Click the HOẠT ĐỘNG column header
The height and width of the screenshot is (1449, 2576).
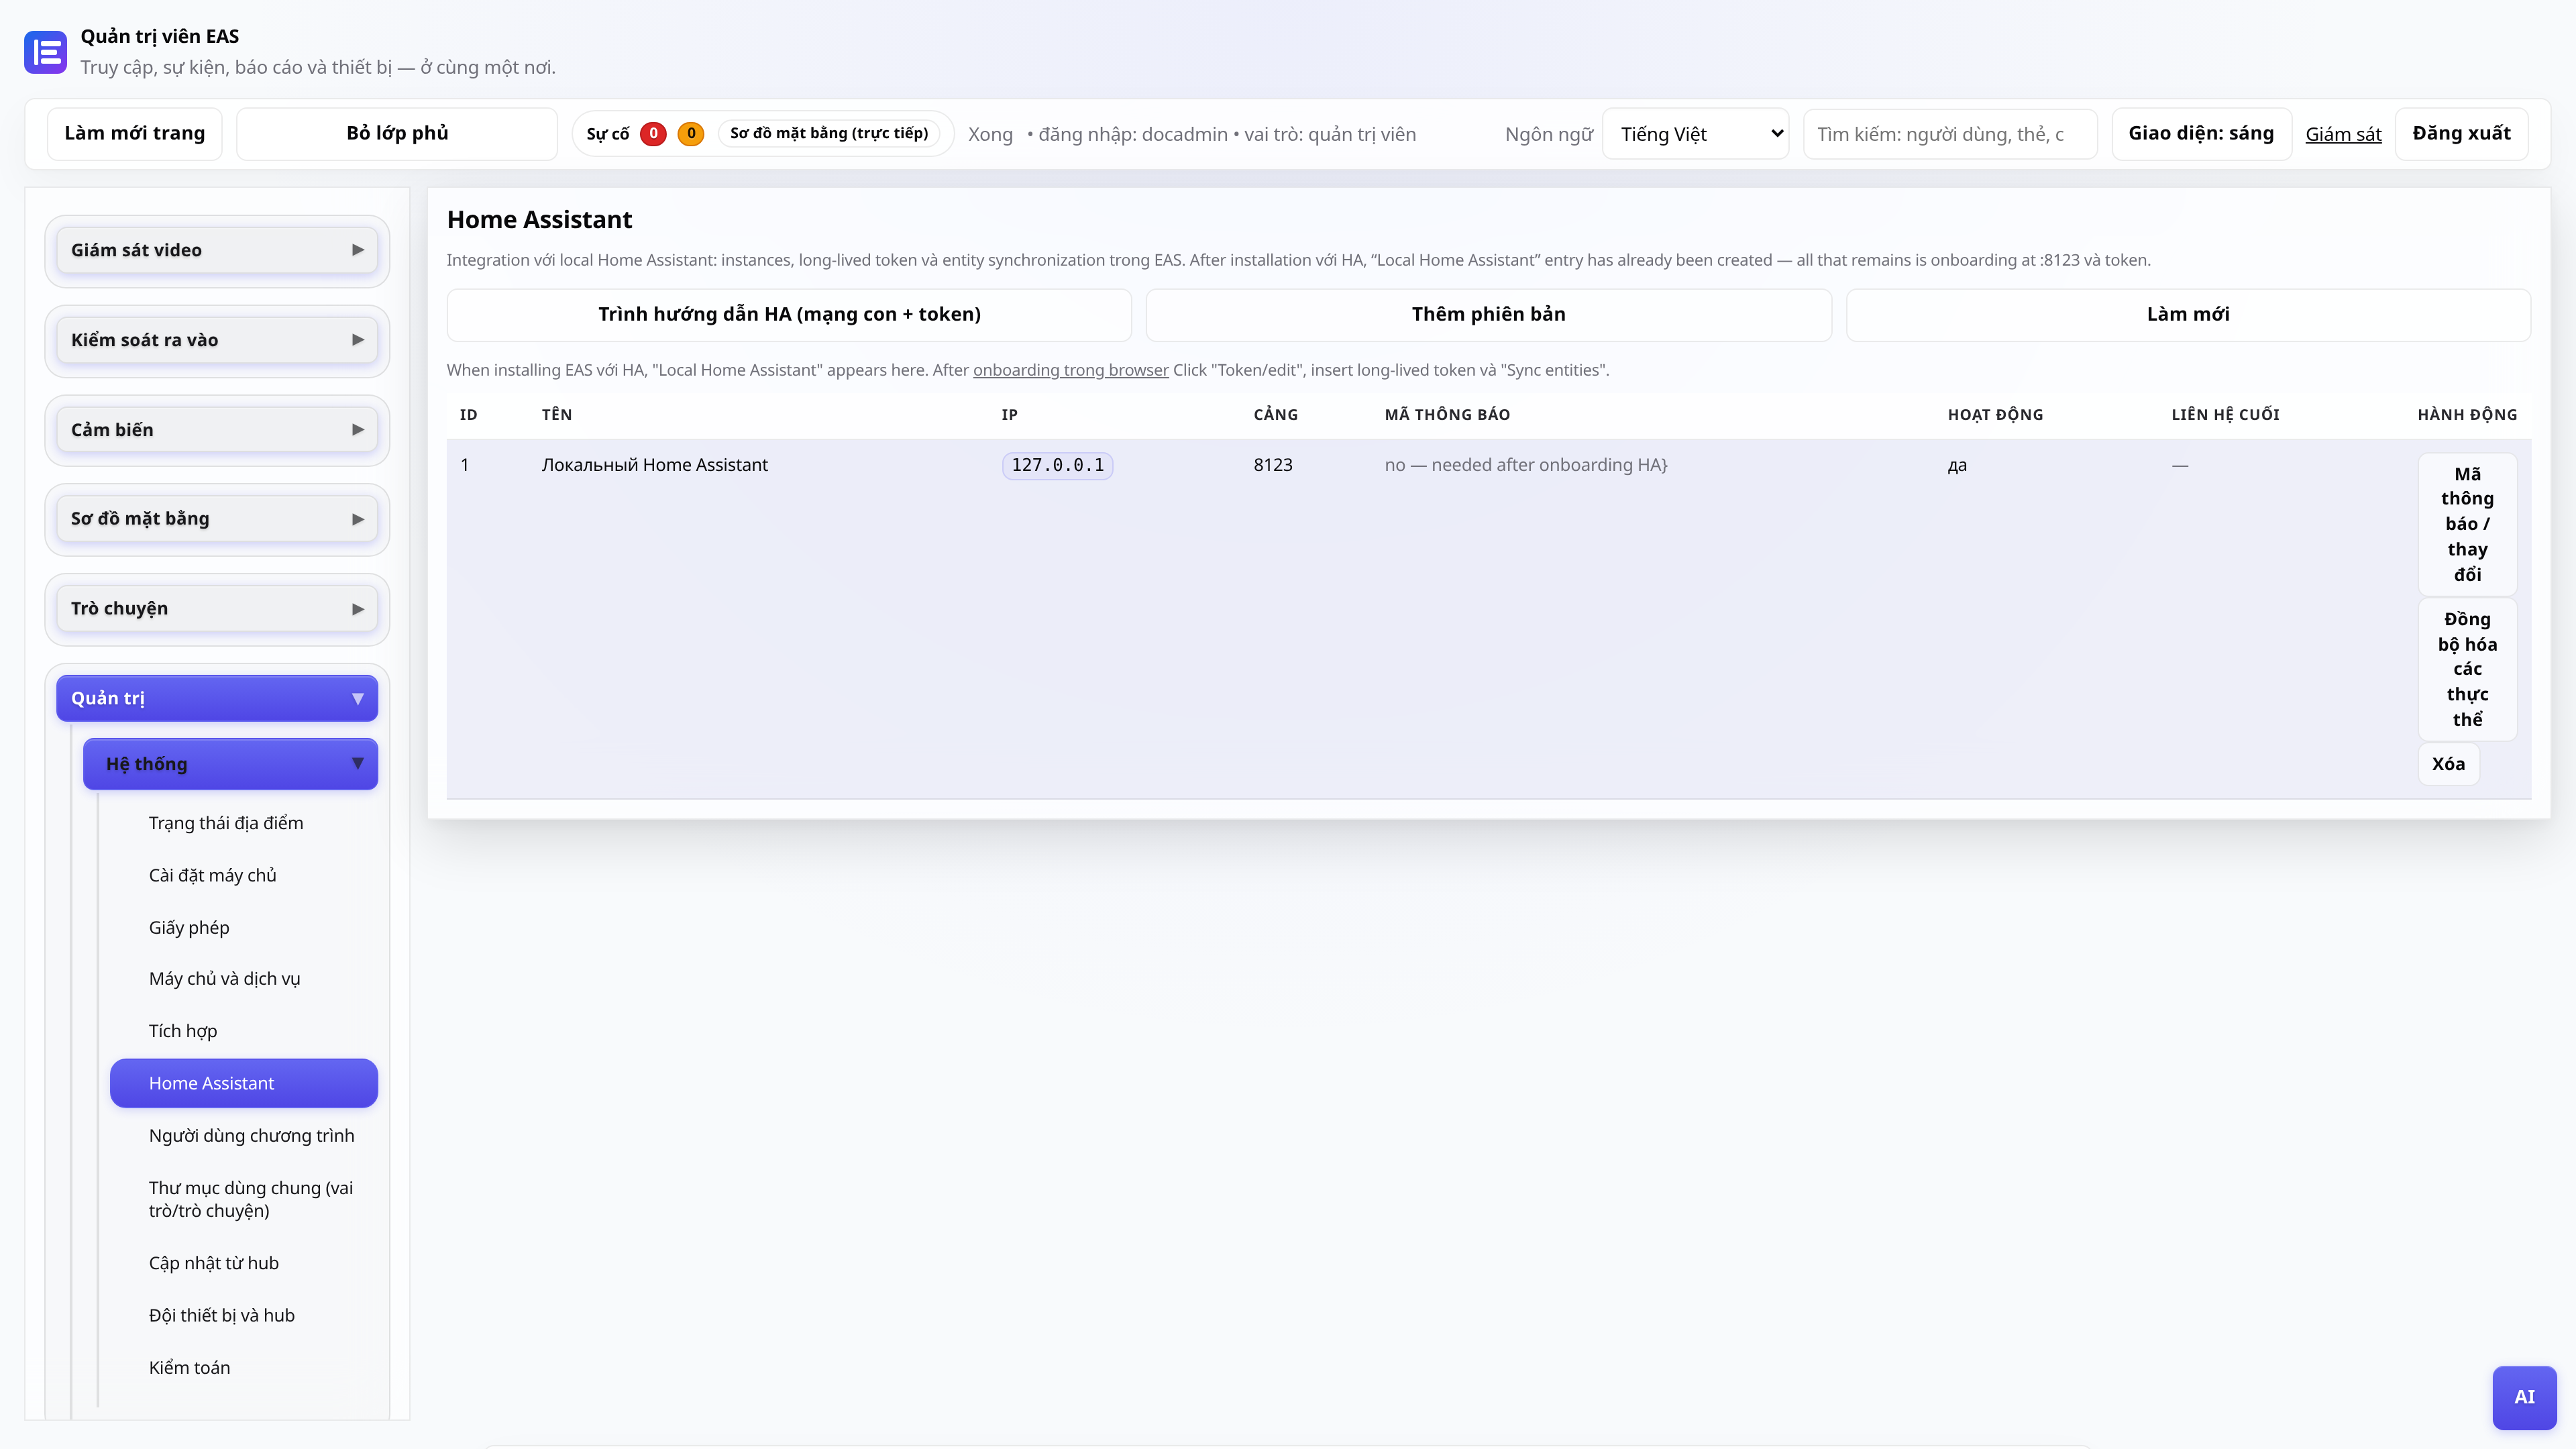pos(1995,415)
